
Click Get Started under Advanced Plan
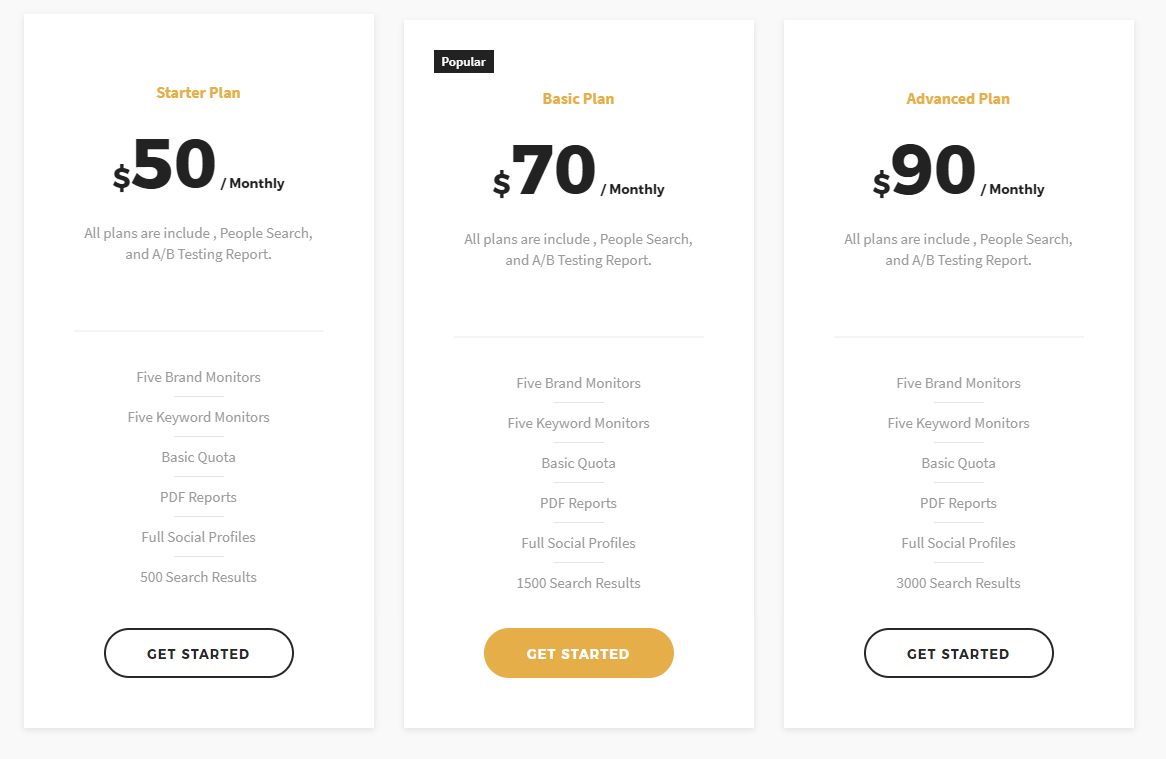click(x=958, y=653)
